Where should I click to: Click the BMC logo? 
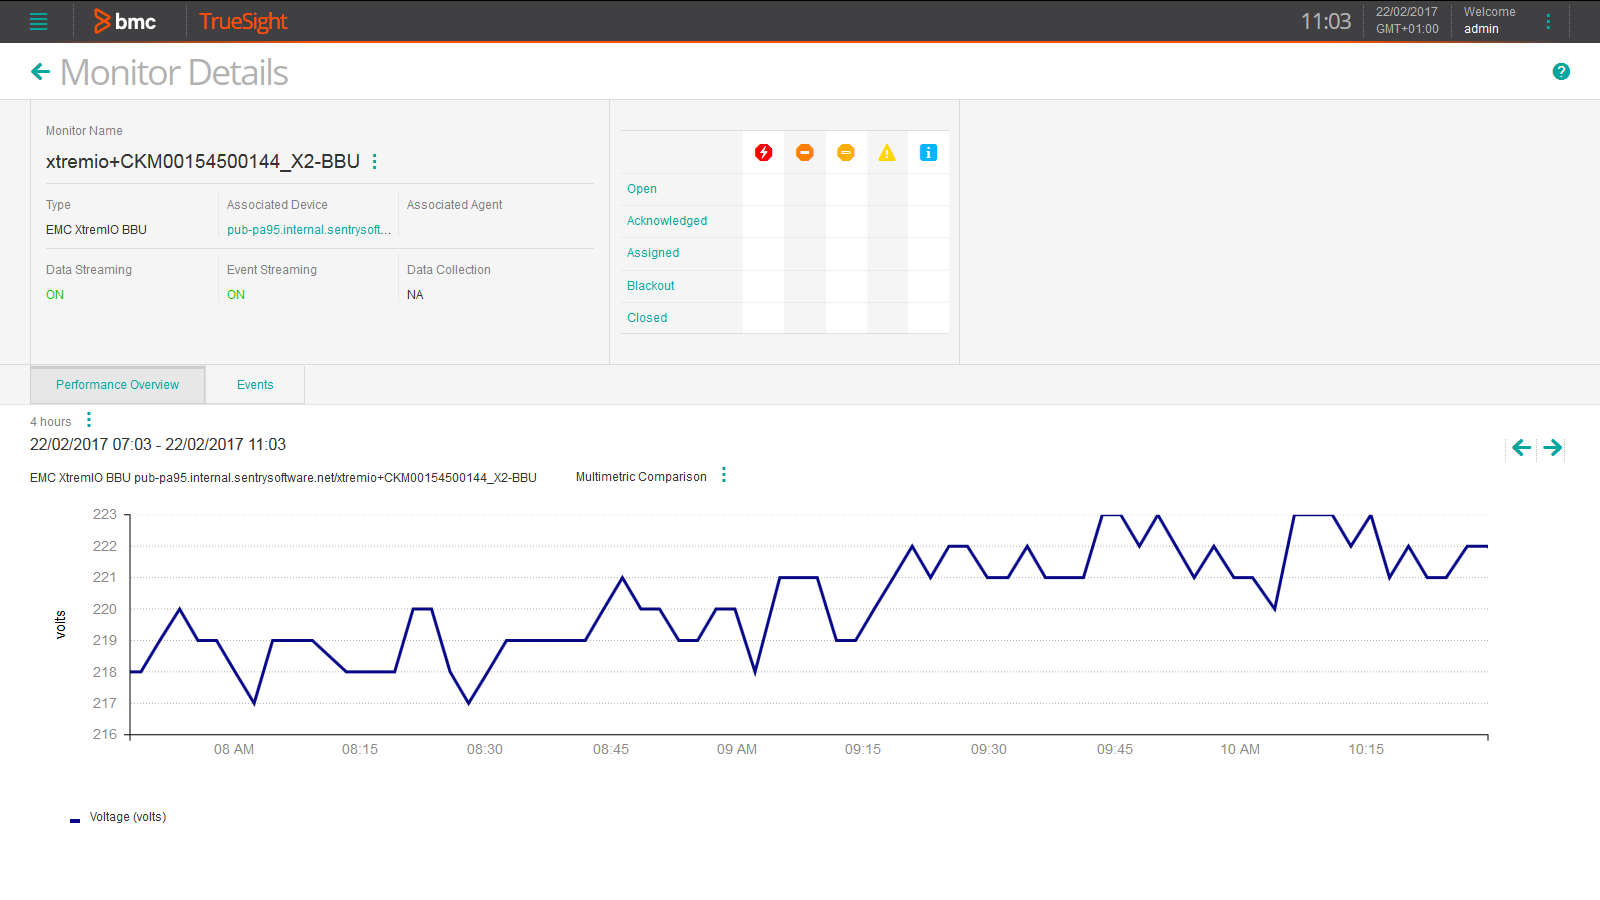(x=125, y=21)
